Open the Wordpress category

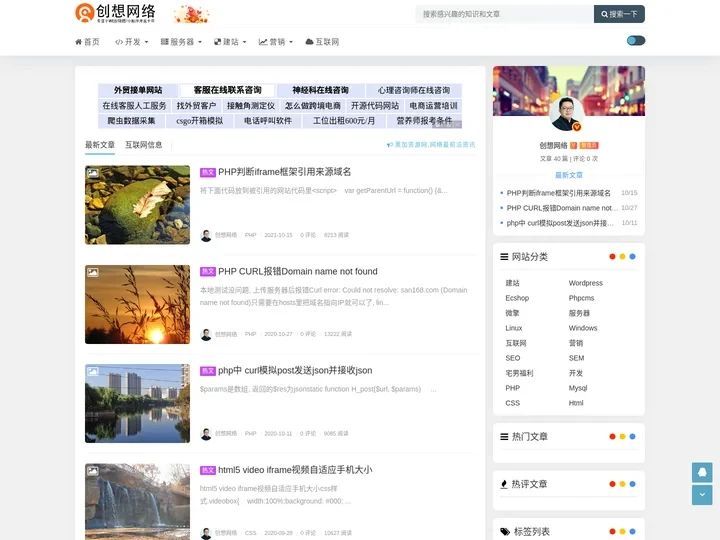pos(585,283)
